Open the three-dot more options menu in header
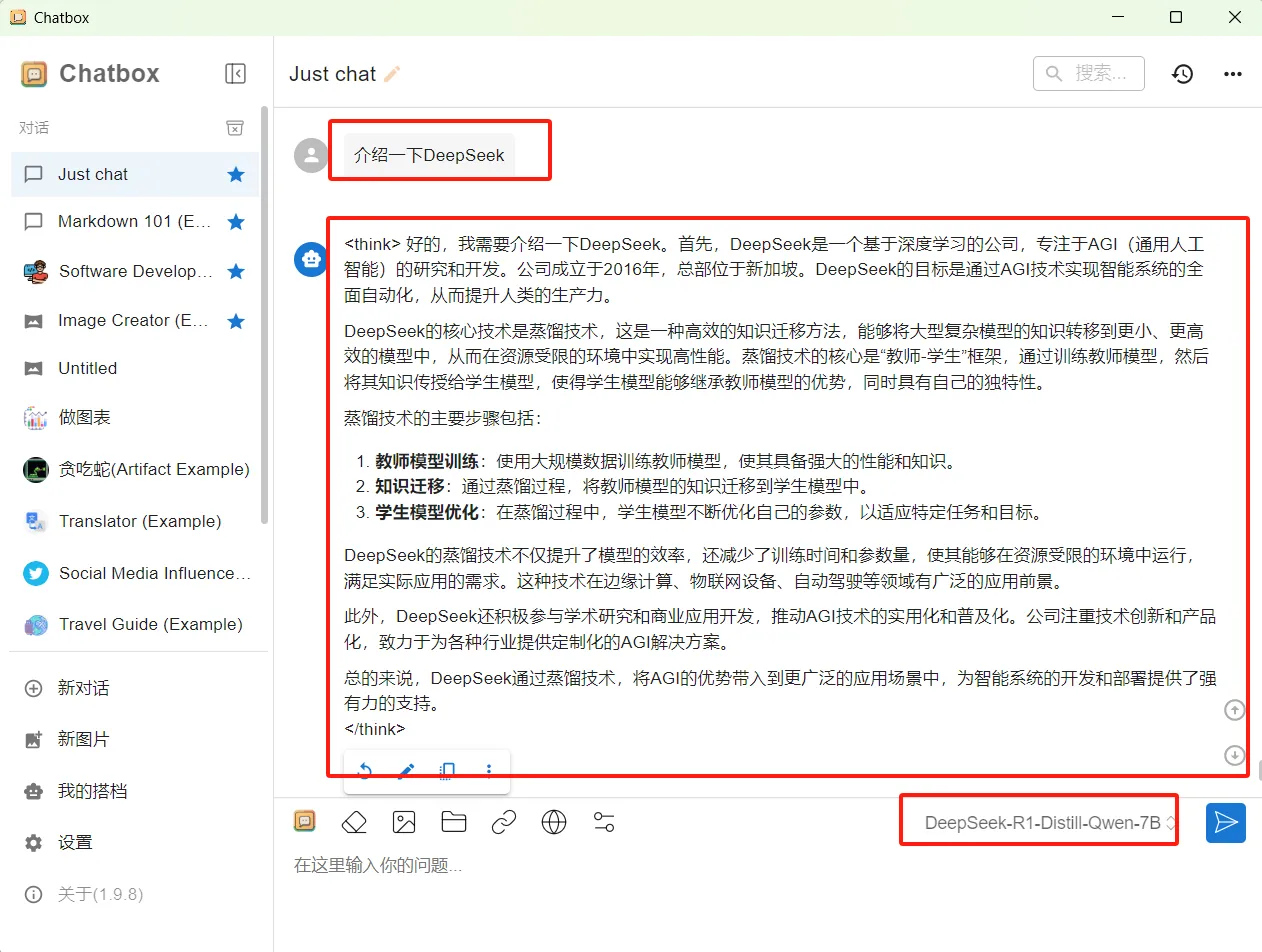Screen dimensions: 1262x952 click(1233, 74)
